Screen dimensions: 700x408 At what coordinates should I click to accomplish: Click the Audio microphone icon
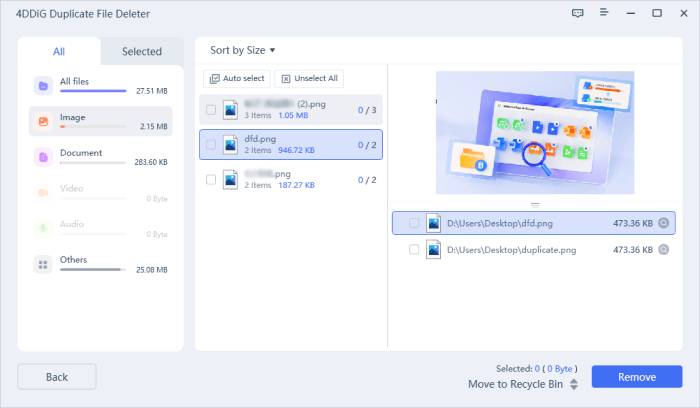click(x=43, y=229)
